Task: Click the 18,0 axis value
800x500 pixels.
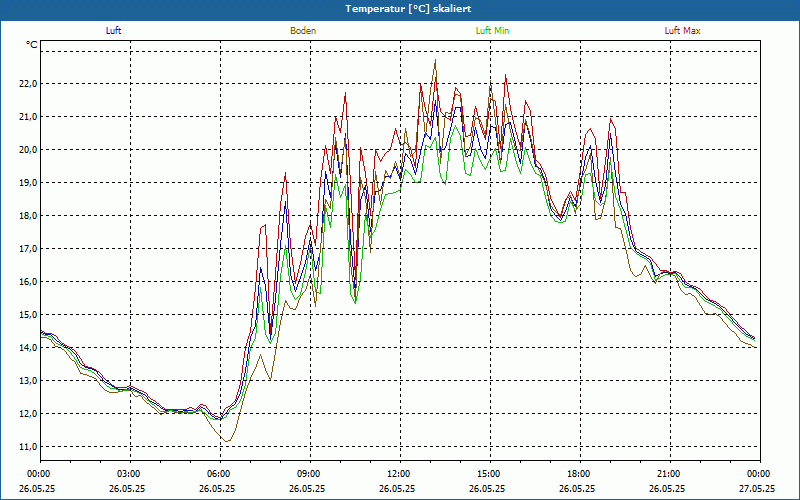Action: (29, 216)
